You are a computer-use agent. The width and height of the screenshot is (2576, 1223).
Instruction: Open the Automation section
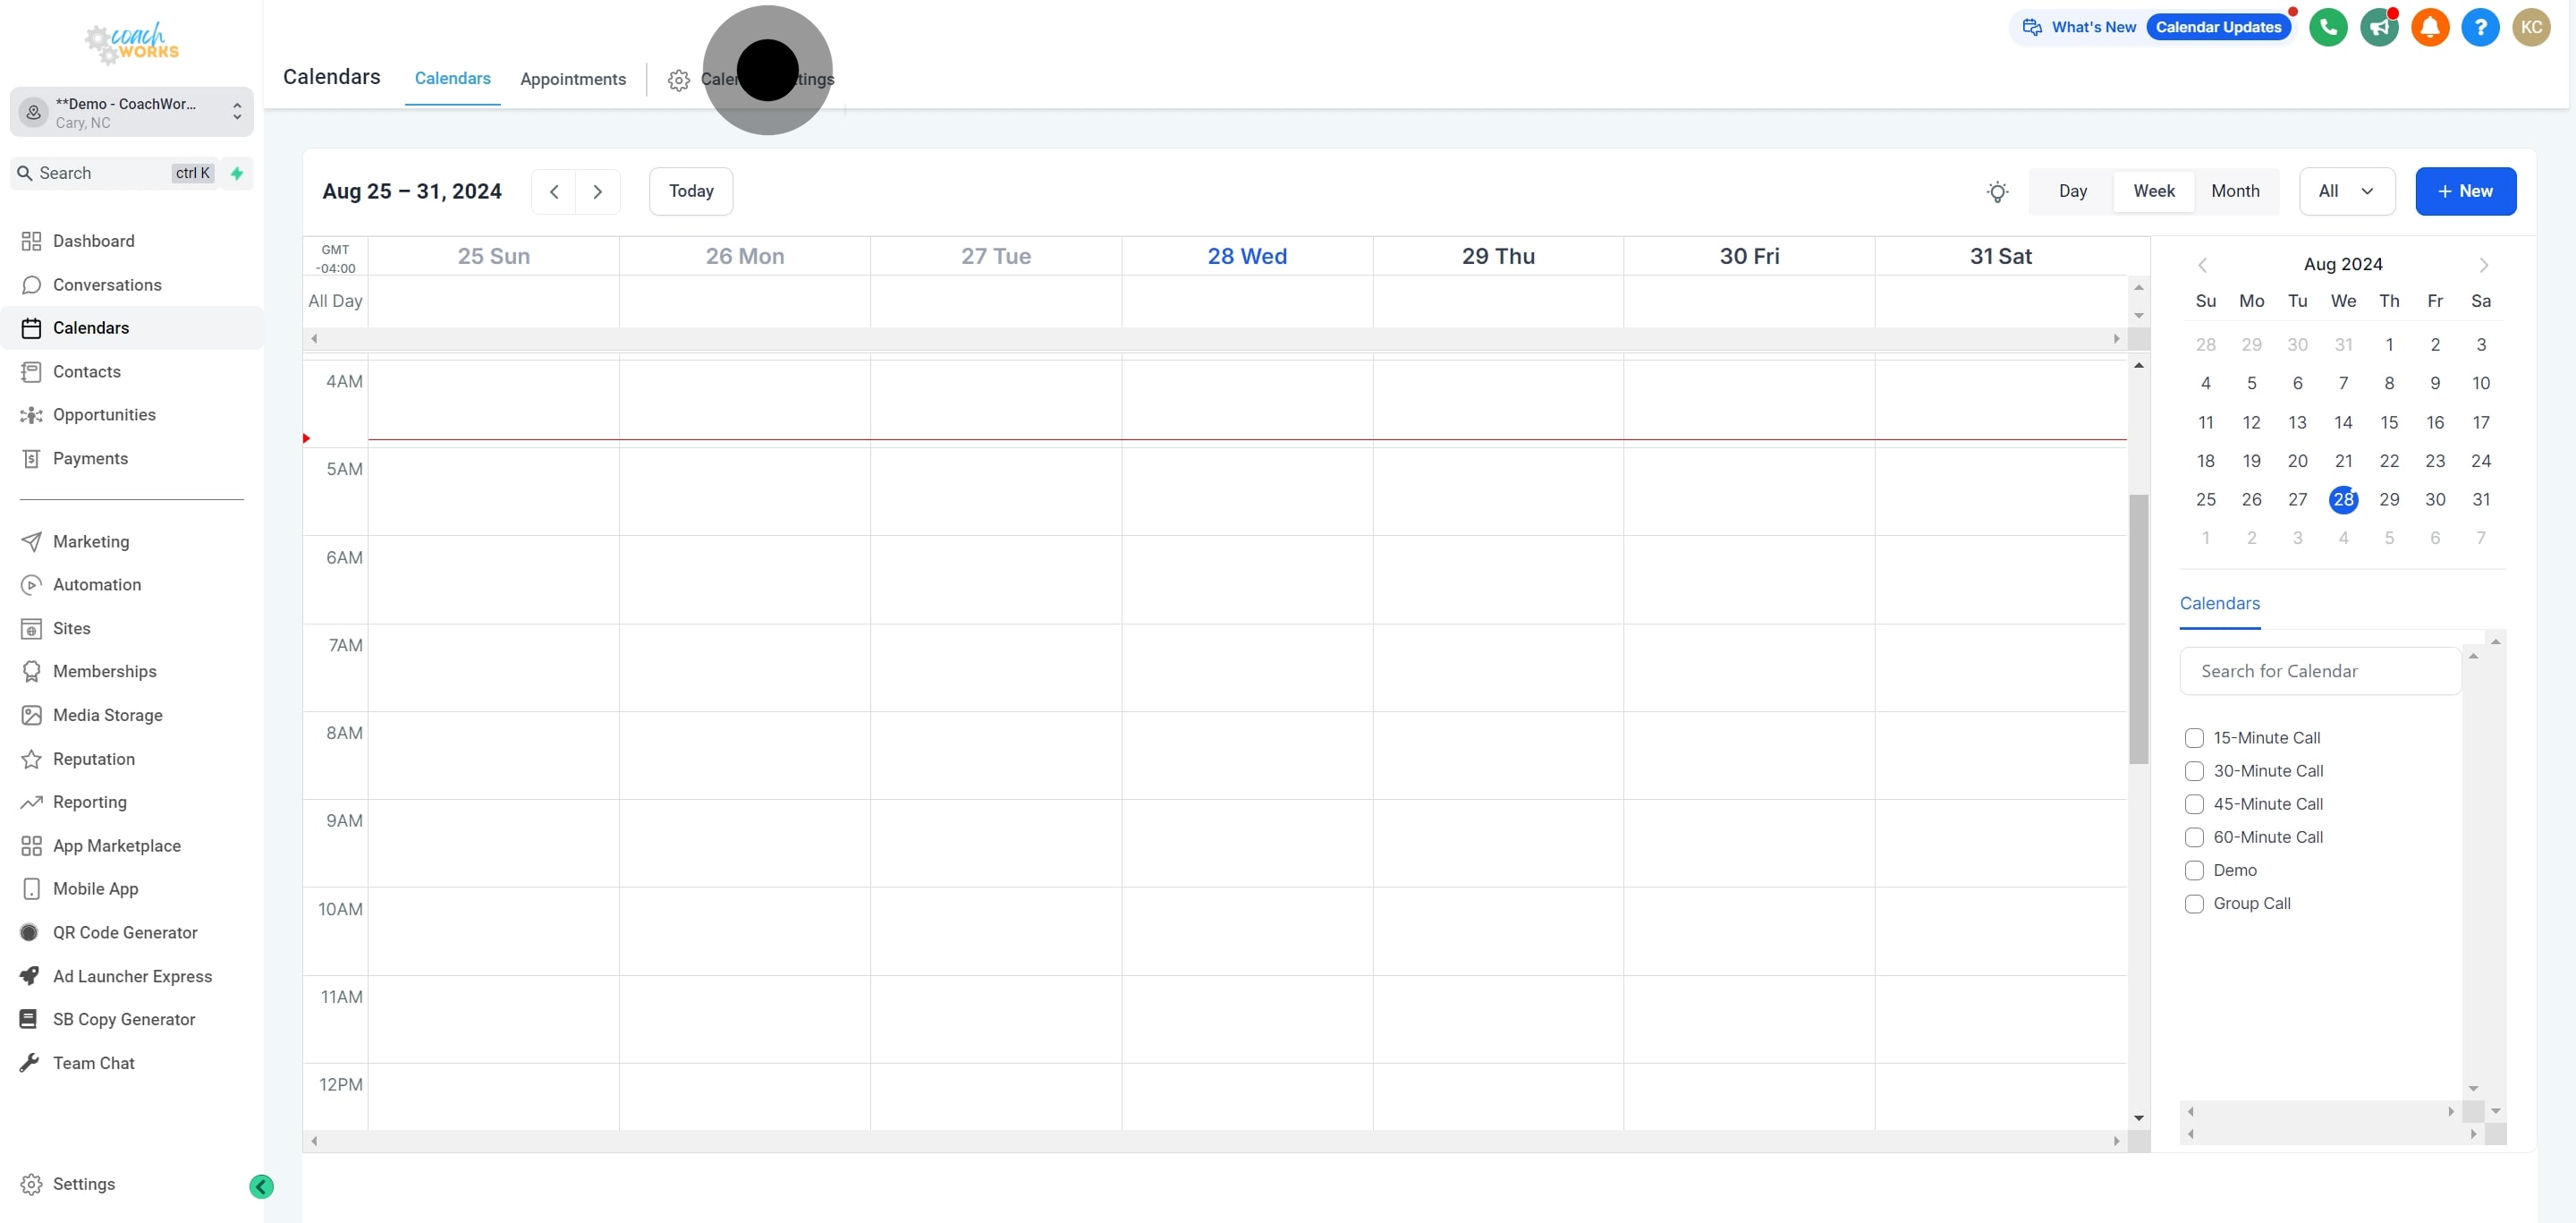point(97,584)
